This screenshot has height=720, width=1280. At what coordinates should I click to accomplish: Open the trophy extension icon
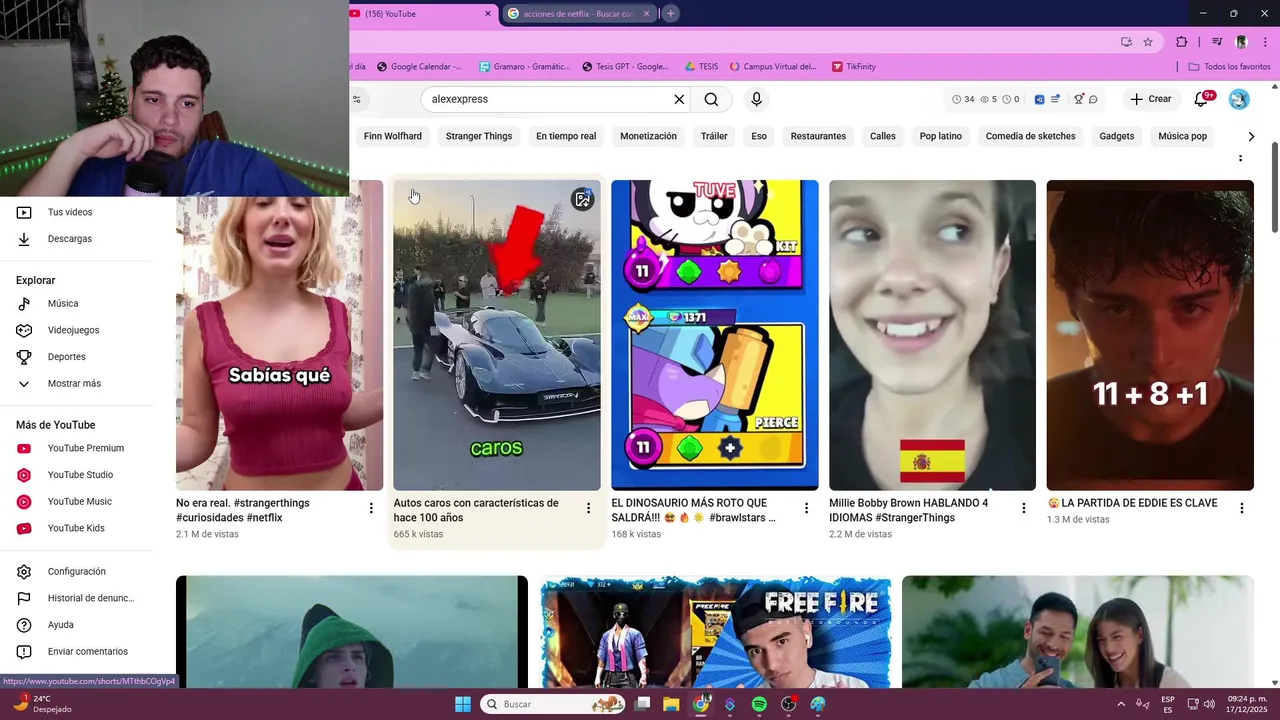click(x=1078, y=99)
